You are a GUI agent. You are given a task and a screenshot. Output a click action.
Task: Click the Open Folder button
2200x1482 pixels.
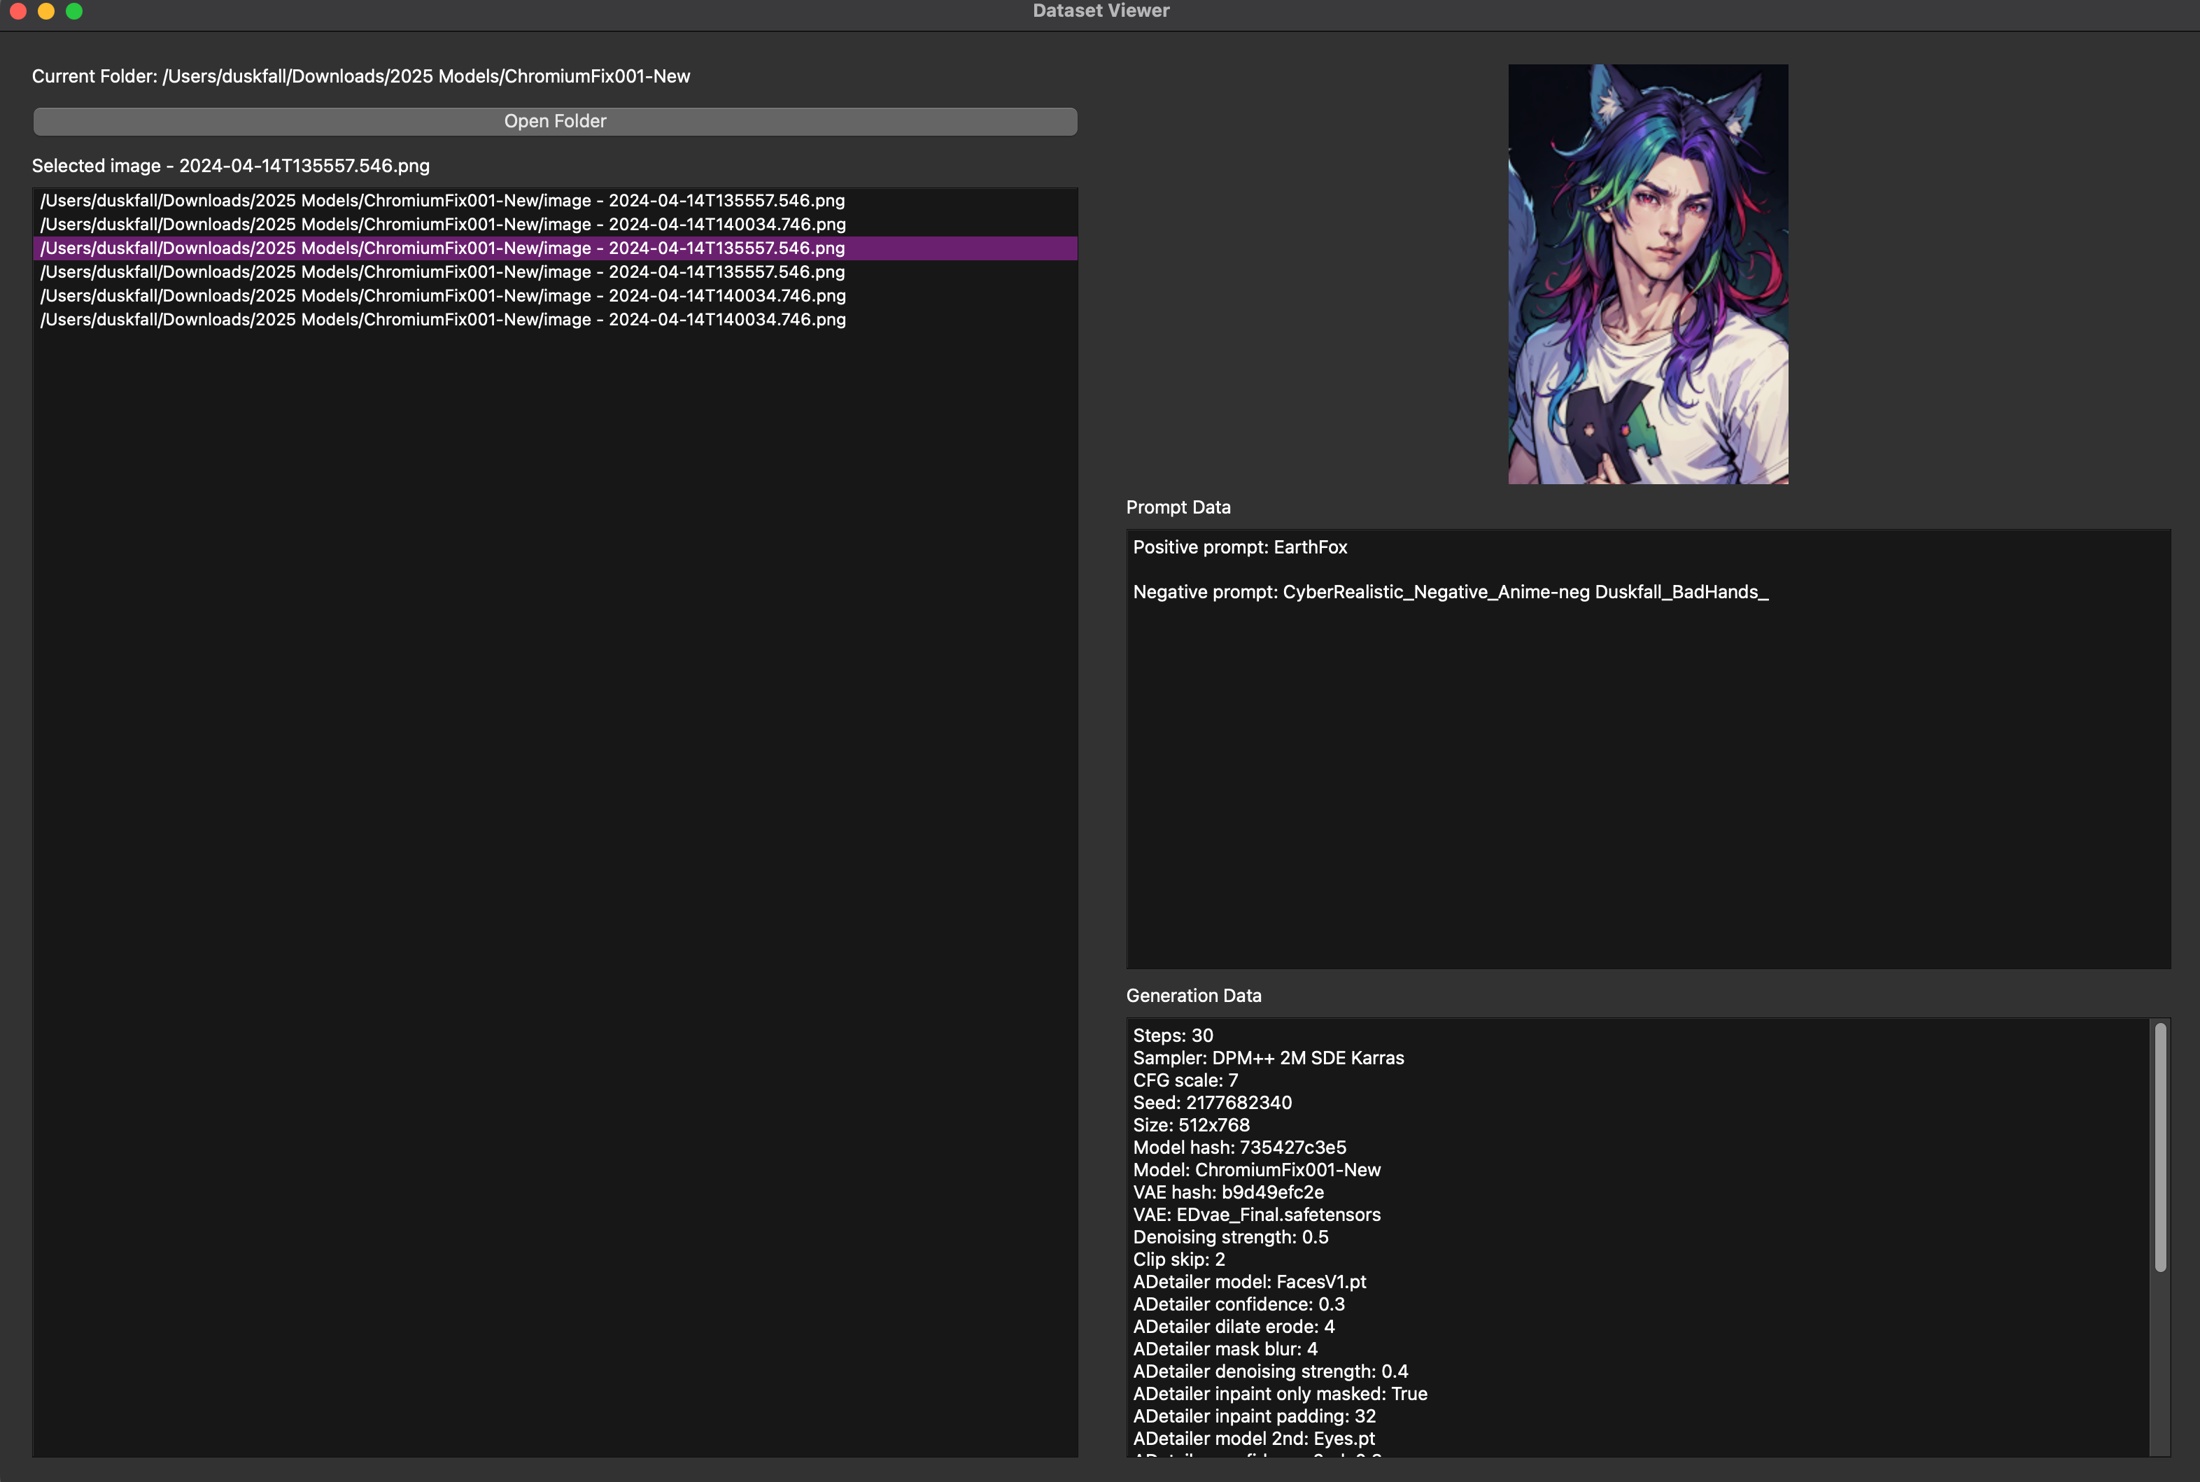click(x=555, y=121)
